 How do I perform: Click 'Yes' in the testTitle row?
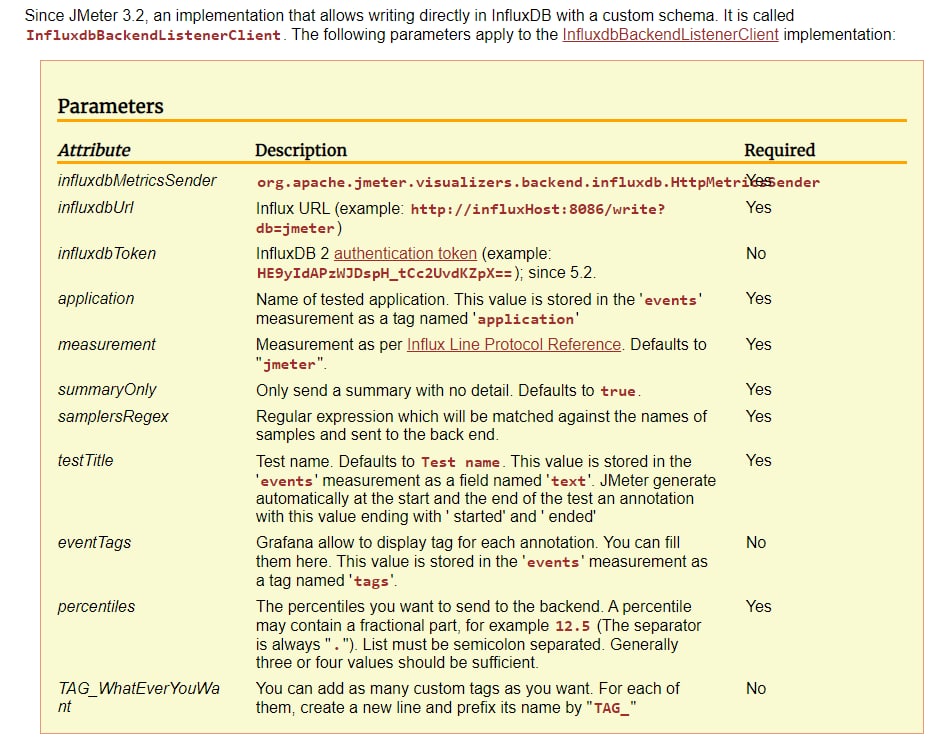(759, 461)
